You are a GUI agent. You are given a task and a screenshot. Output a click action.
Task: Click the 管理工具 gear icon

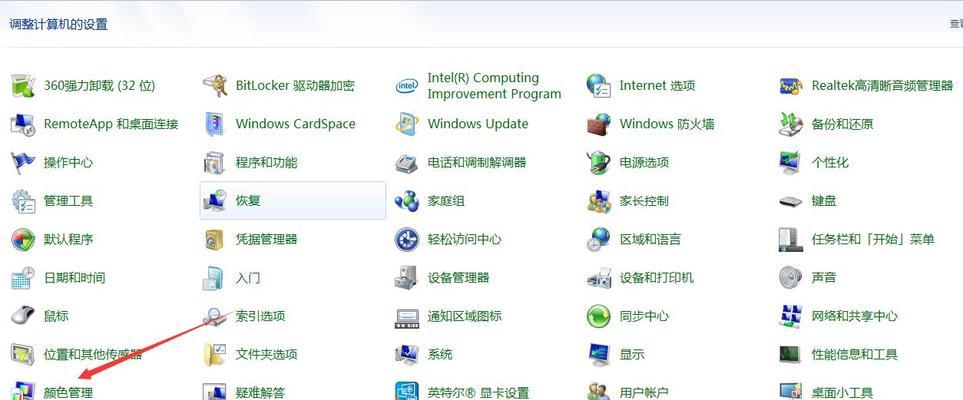coord(23,201)
